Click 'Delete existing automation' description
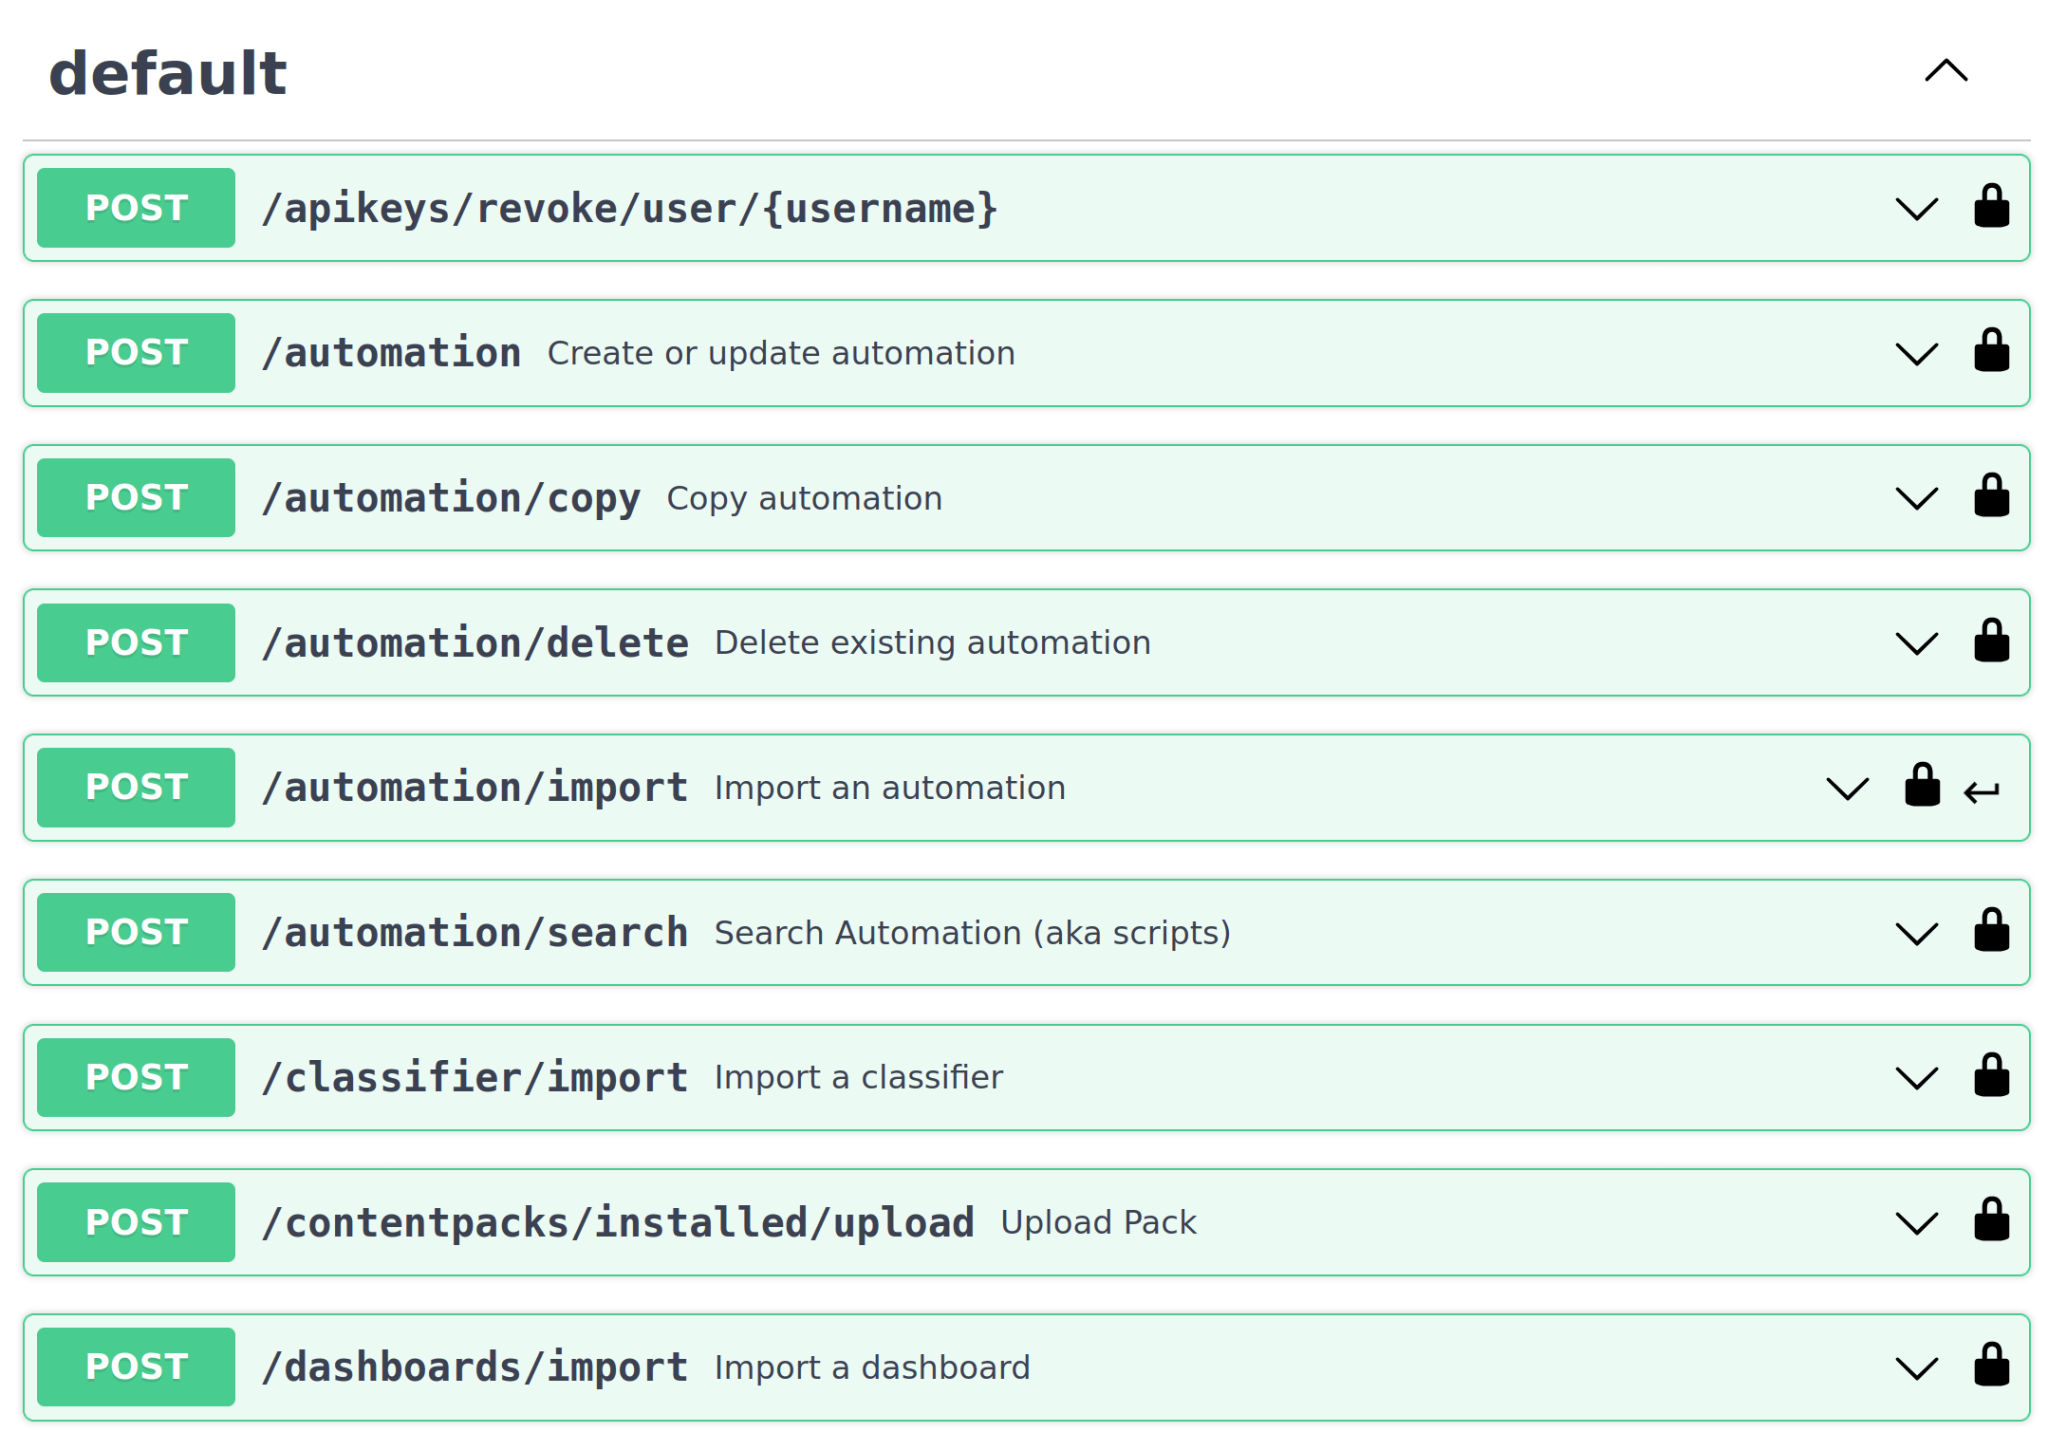The image size is (2048, 1432). click(x=933, y=642)
